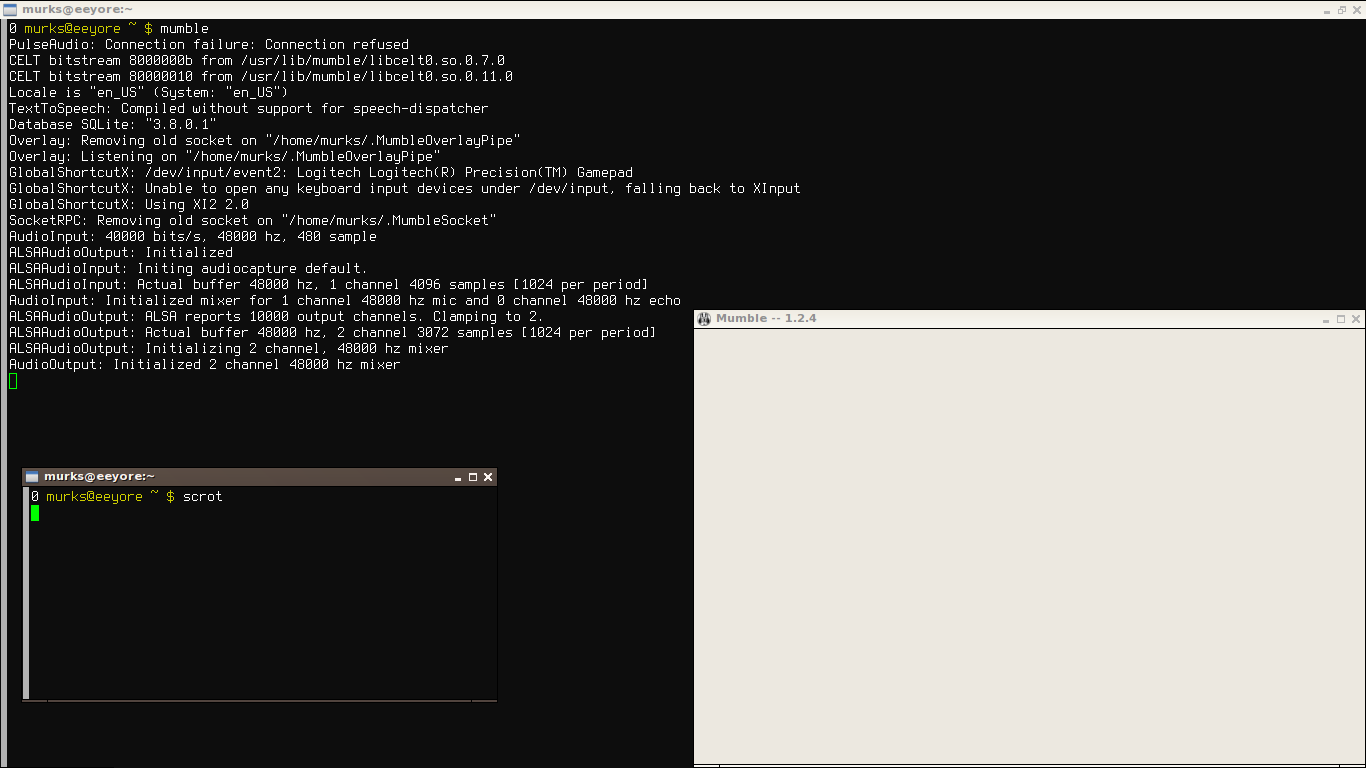Click the scrot terminal's title bar text
Image resolution: width=1366 pixels, height=768 pixels.
point(99,477)
